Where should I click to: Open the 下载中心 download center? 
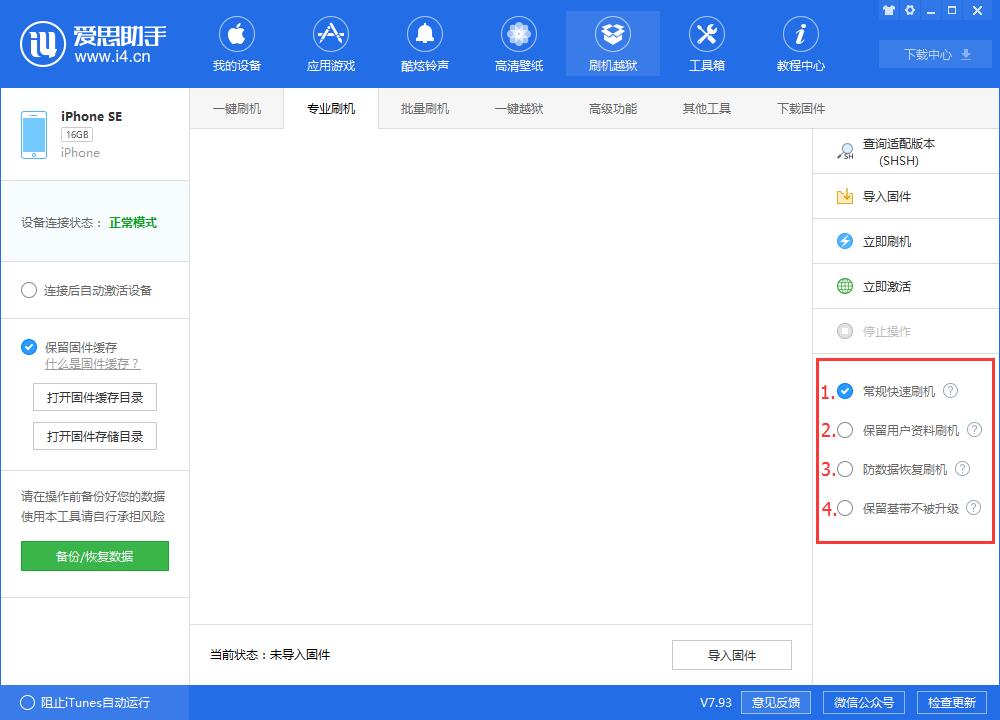coord(937,55)
